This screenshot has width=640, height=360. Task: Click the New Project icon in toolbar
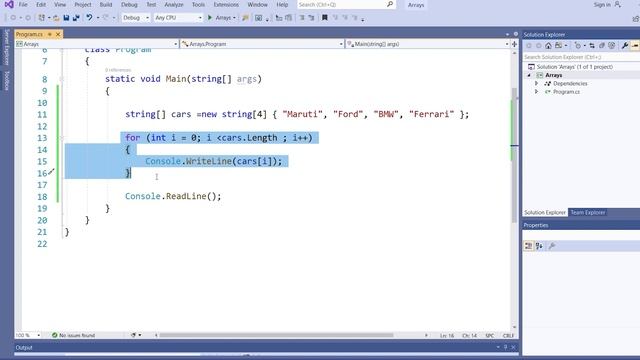pyautogui.click(x=41, y=18)
